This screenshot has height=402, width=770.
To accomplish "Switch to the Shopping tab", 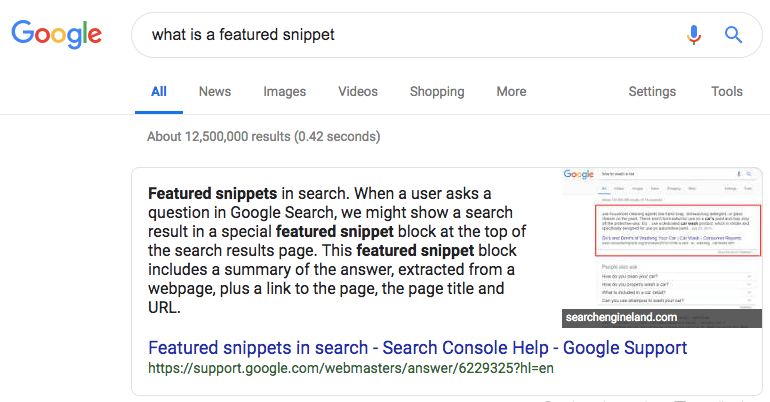I will click(437, 91).
